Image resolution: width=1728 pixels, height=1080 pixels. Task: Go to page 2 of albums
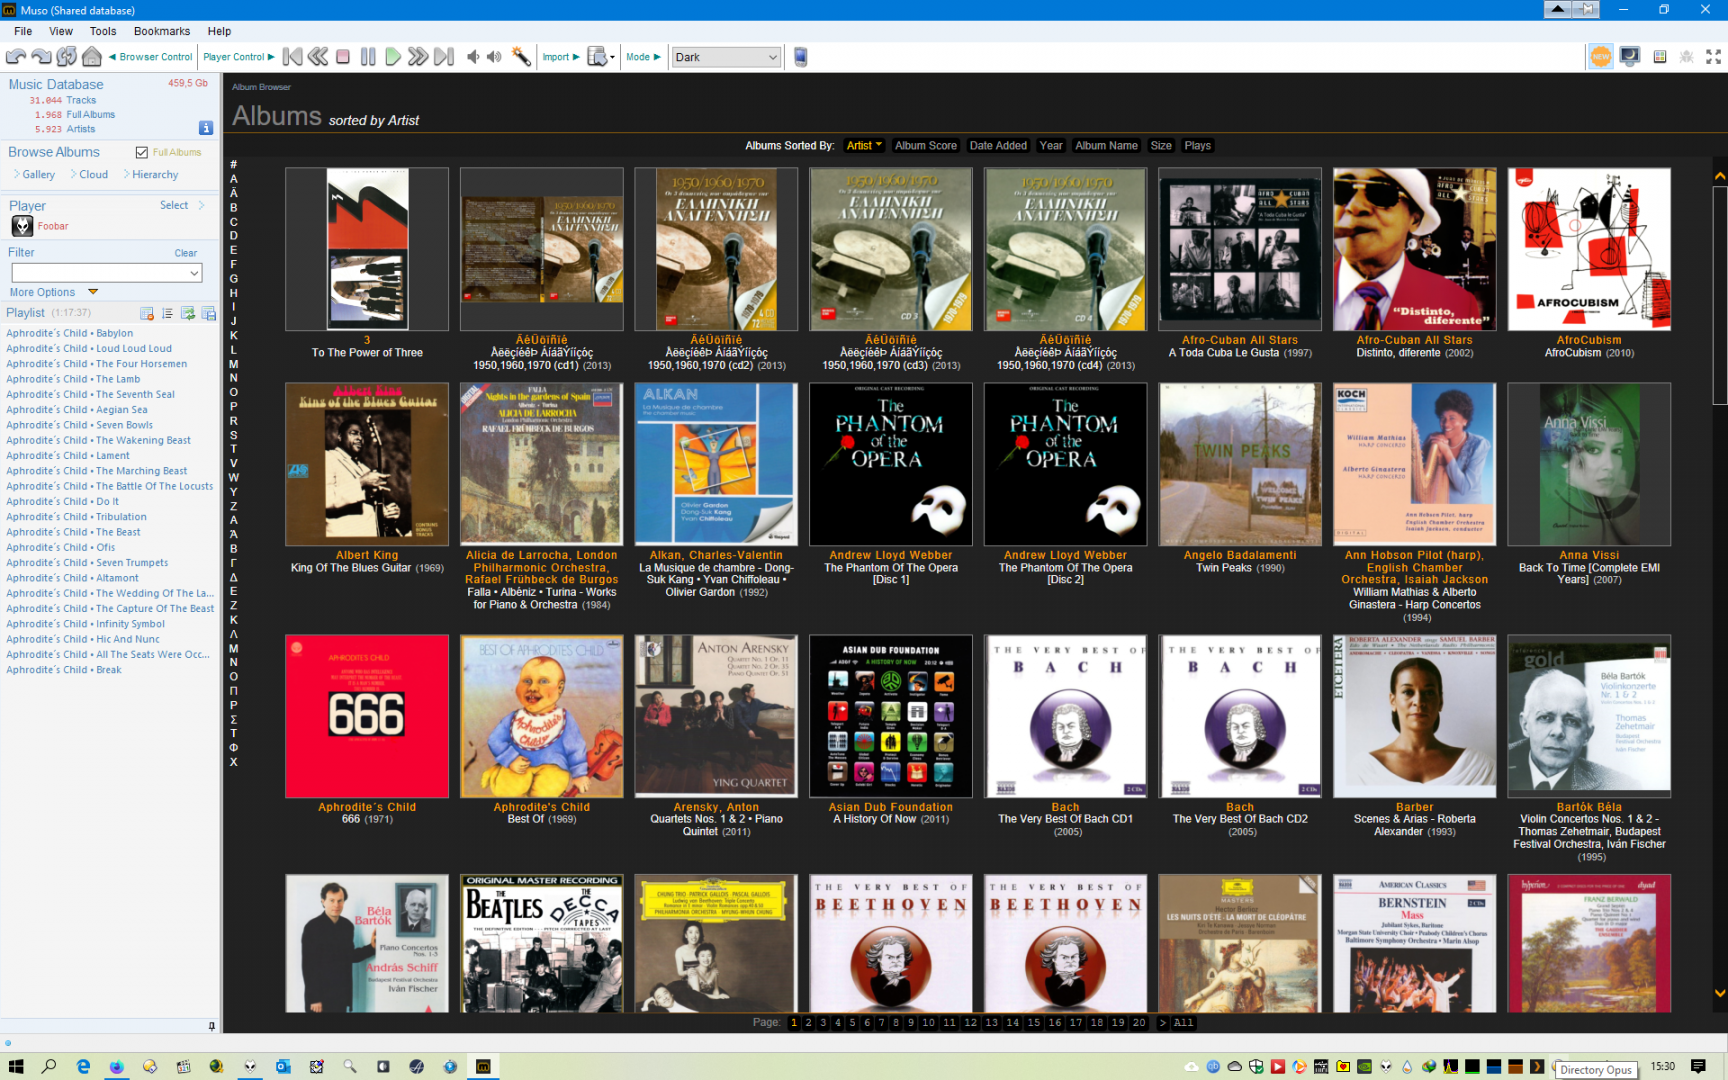coord(808,1023)
